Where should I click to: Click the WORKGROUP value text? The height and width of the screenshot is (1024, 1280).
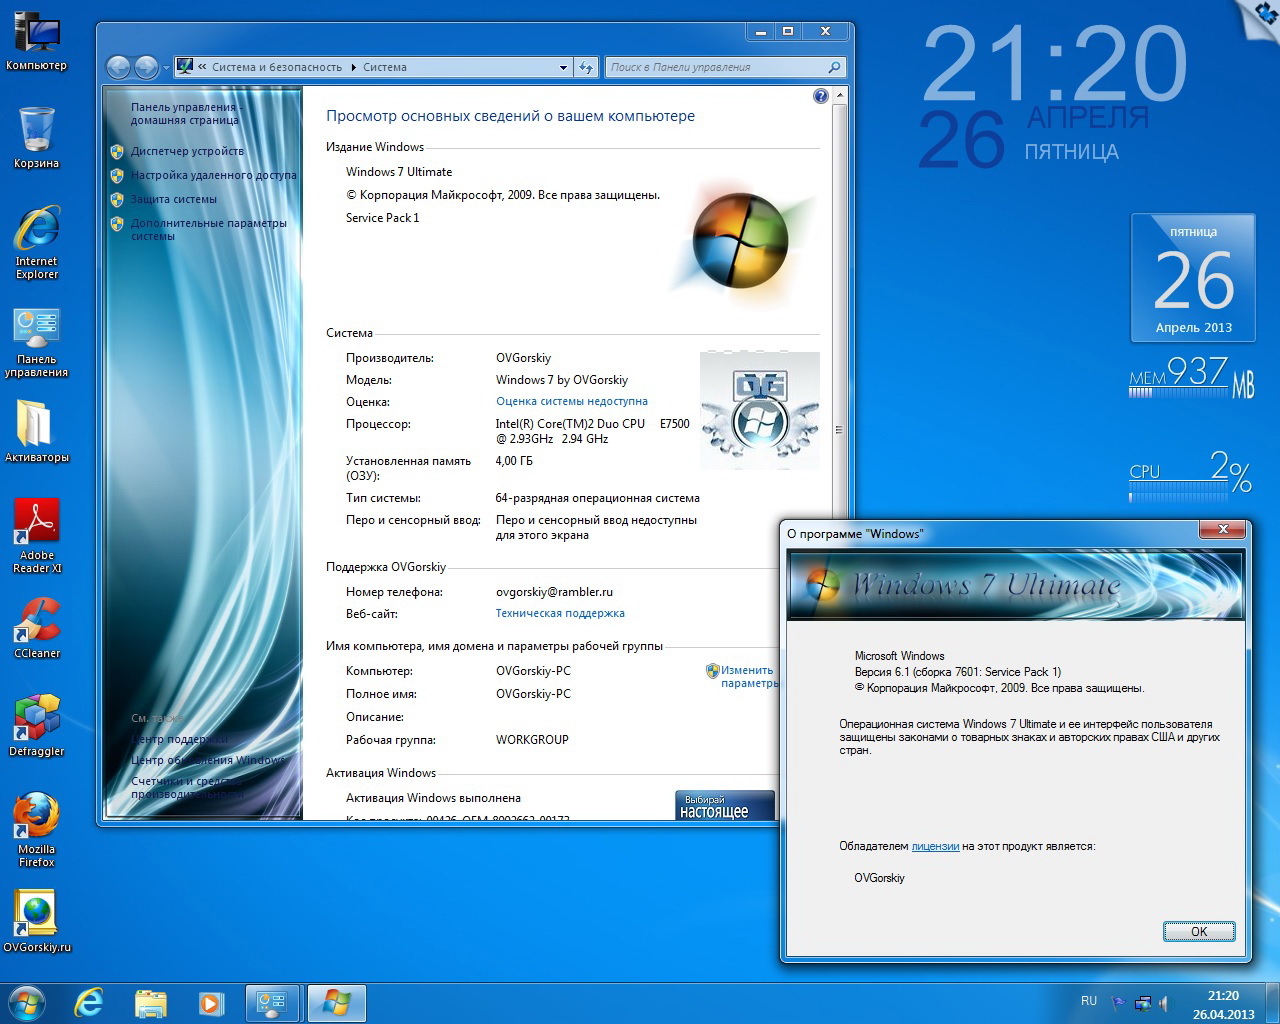[532, 740]
